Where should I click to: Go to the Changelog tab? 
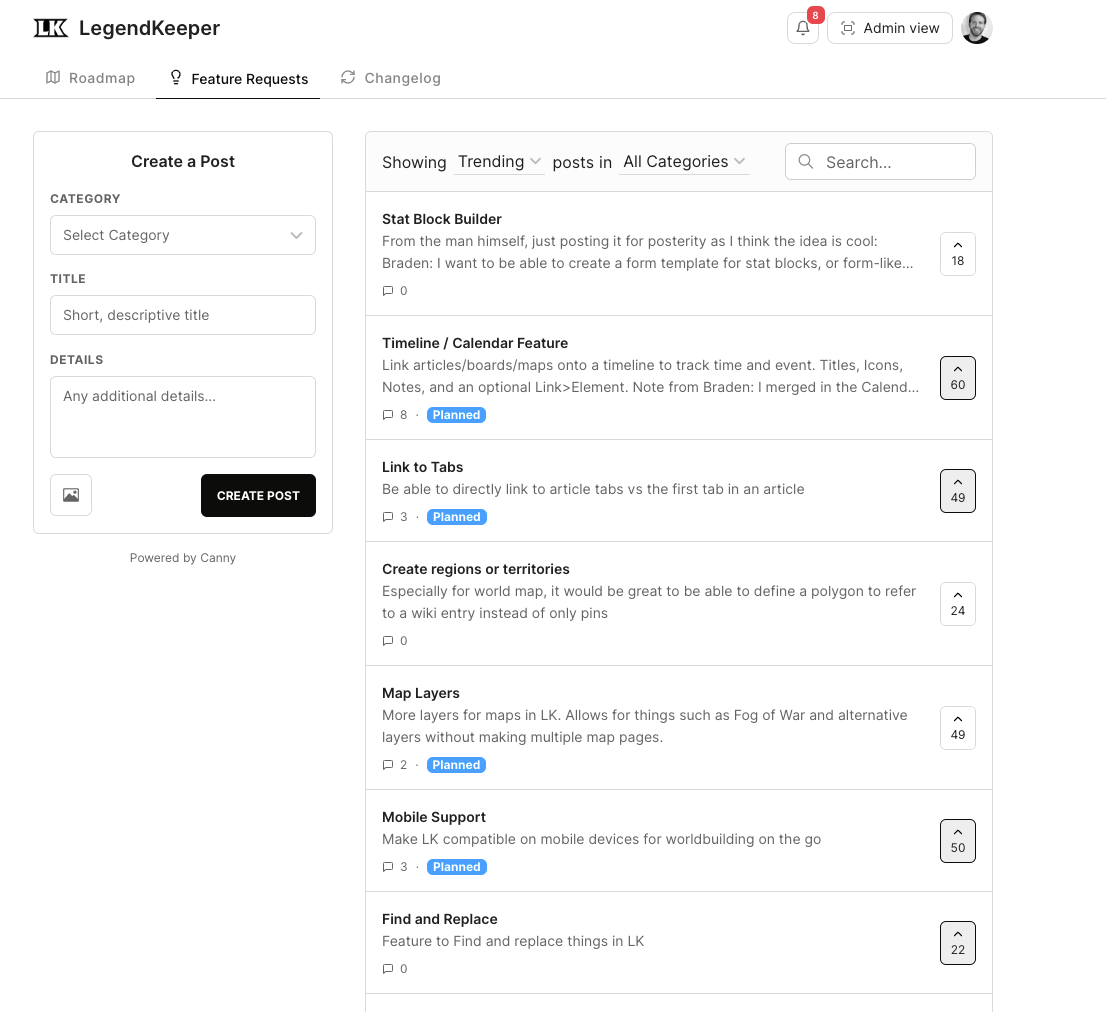391,78
